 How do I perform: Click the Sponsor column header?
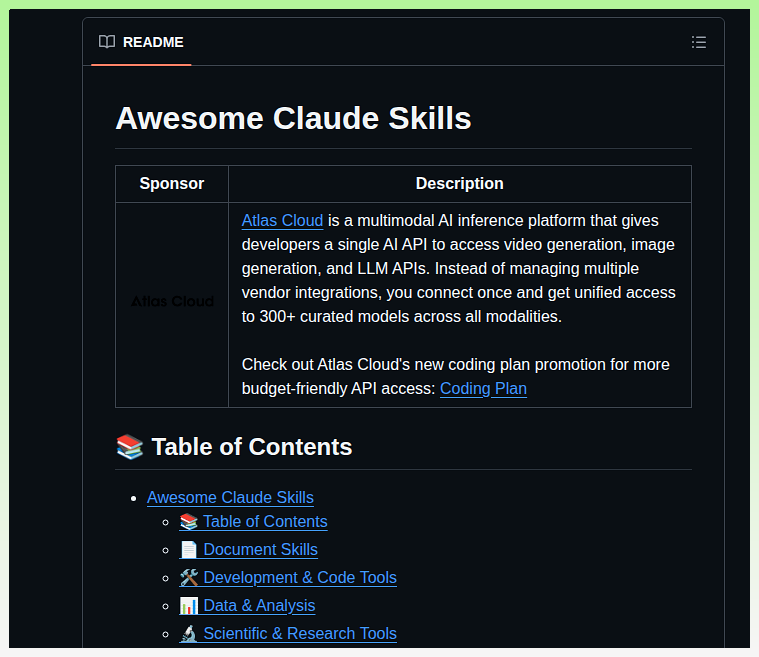172,184
